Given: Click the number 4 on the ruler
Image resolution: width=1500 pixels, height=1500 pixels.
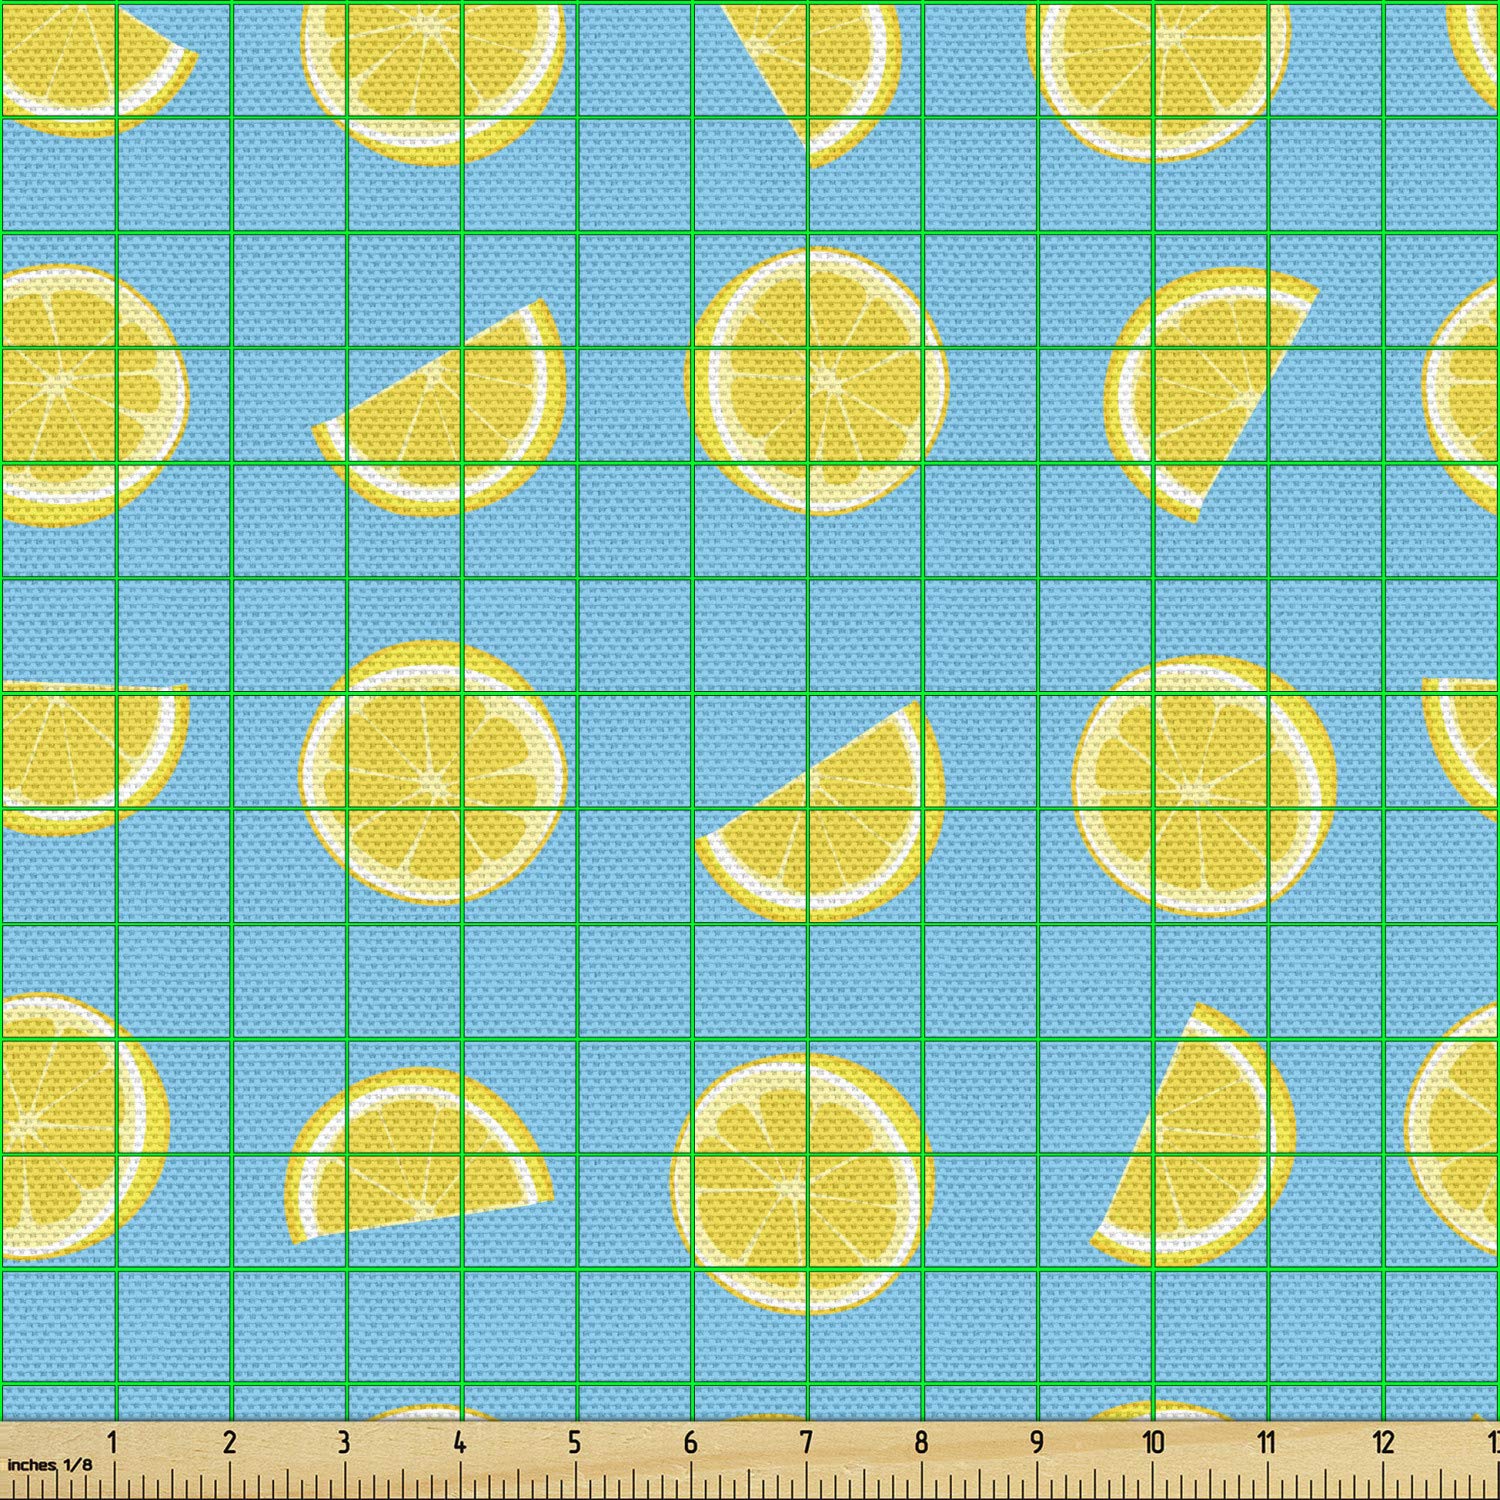Looking at the screenshot, I should pos(459,1442).
